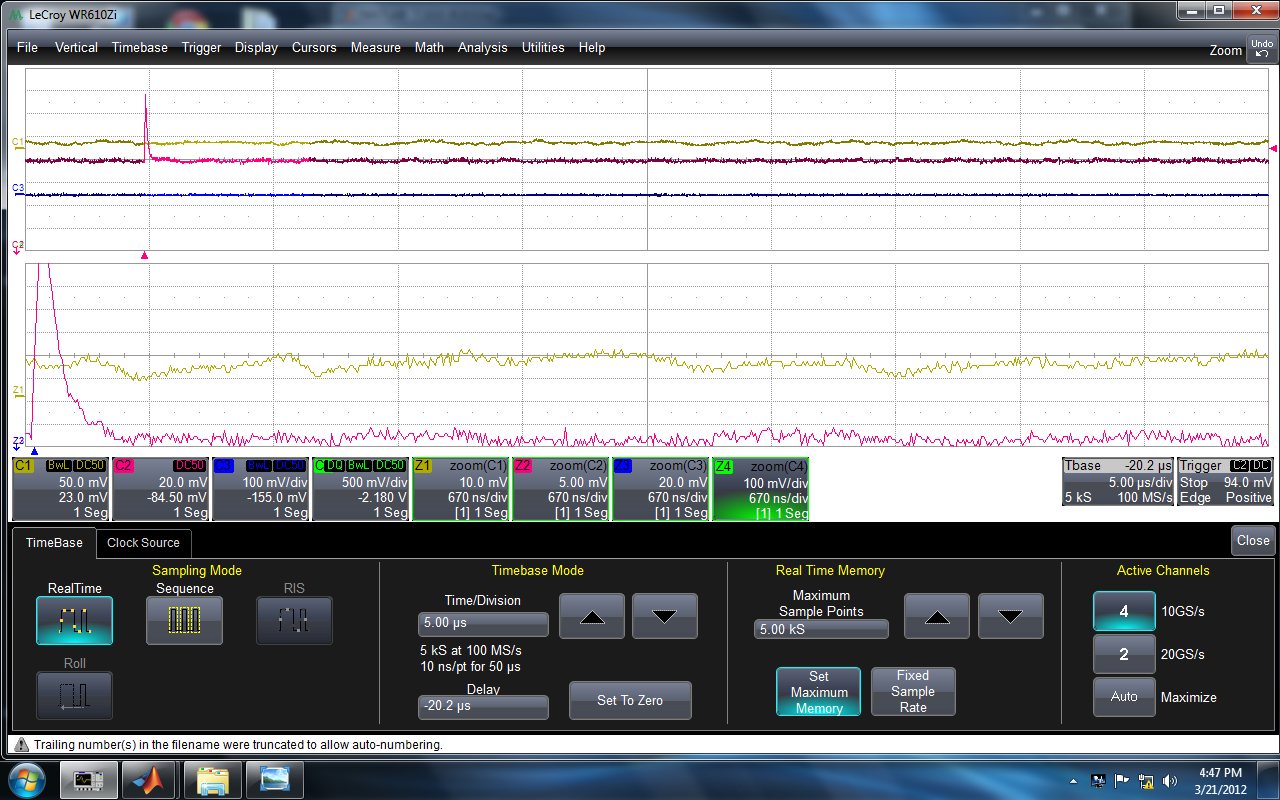Open the oscilloscope app from the taskbar
This screenshot has height=800, width=1280.
(89, 779)
